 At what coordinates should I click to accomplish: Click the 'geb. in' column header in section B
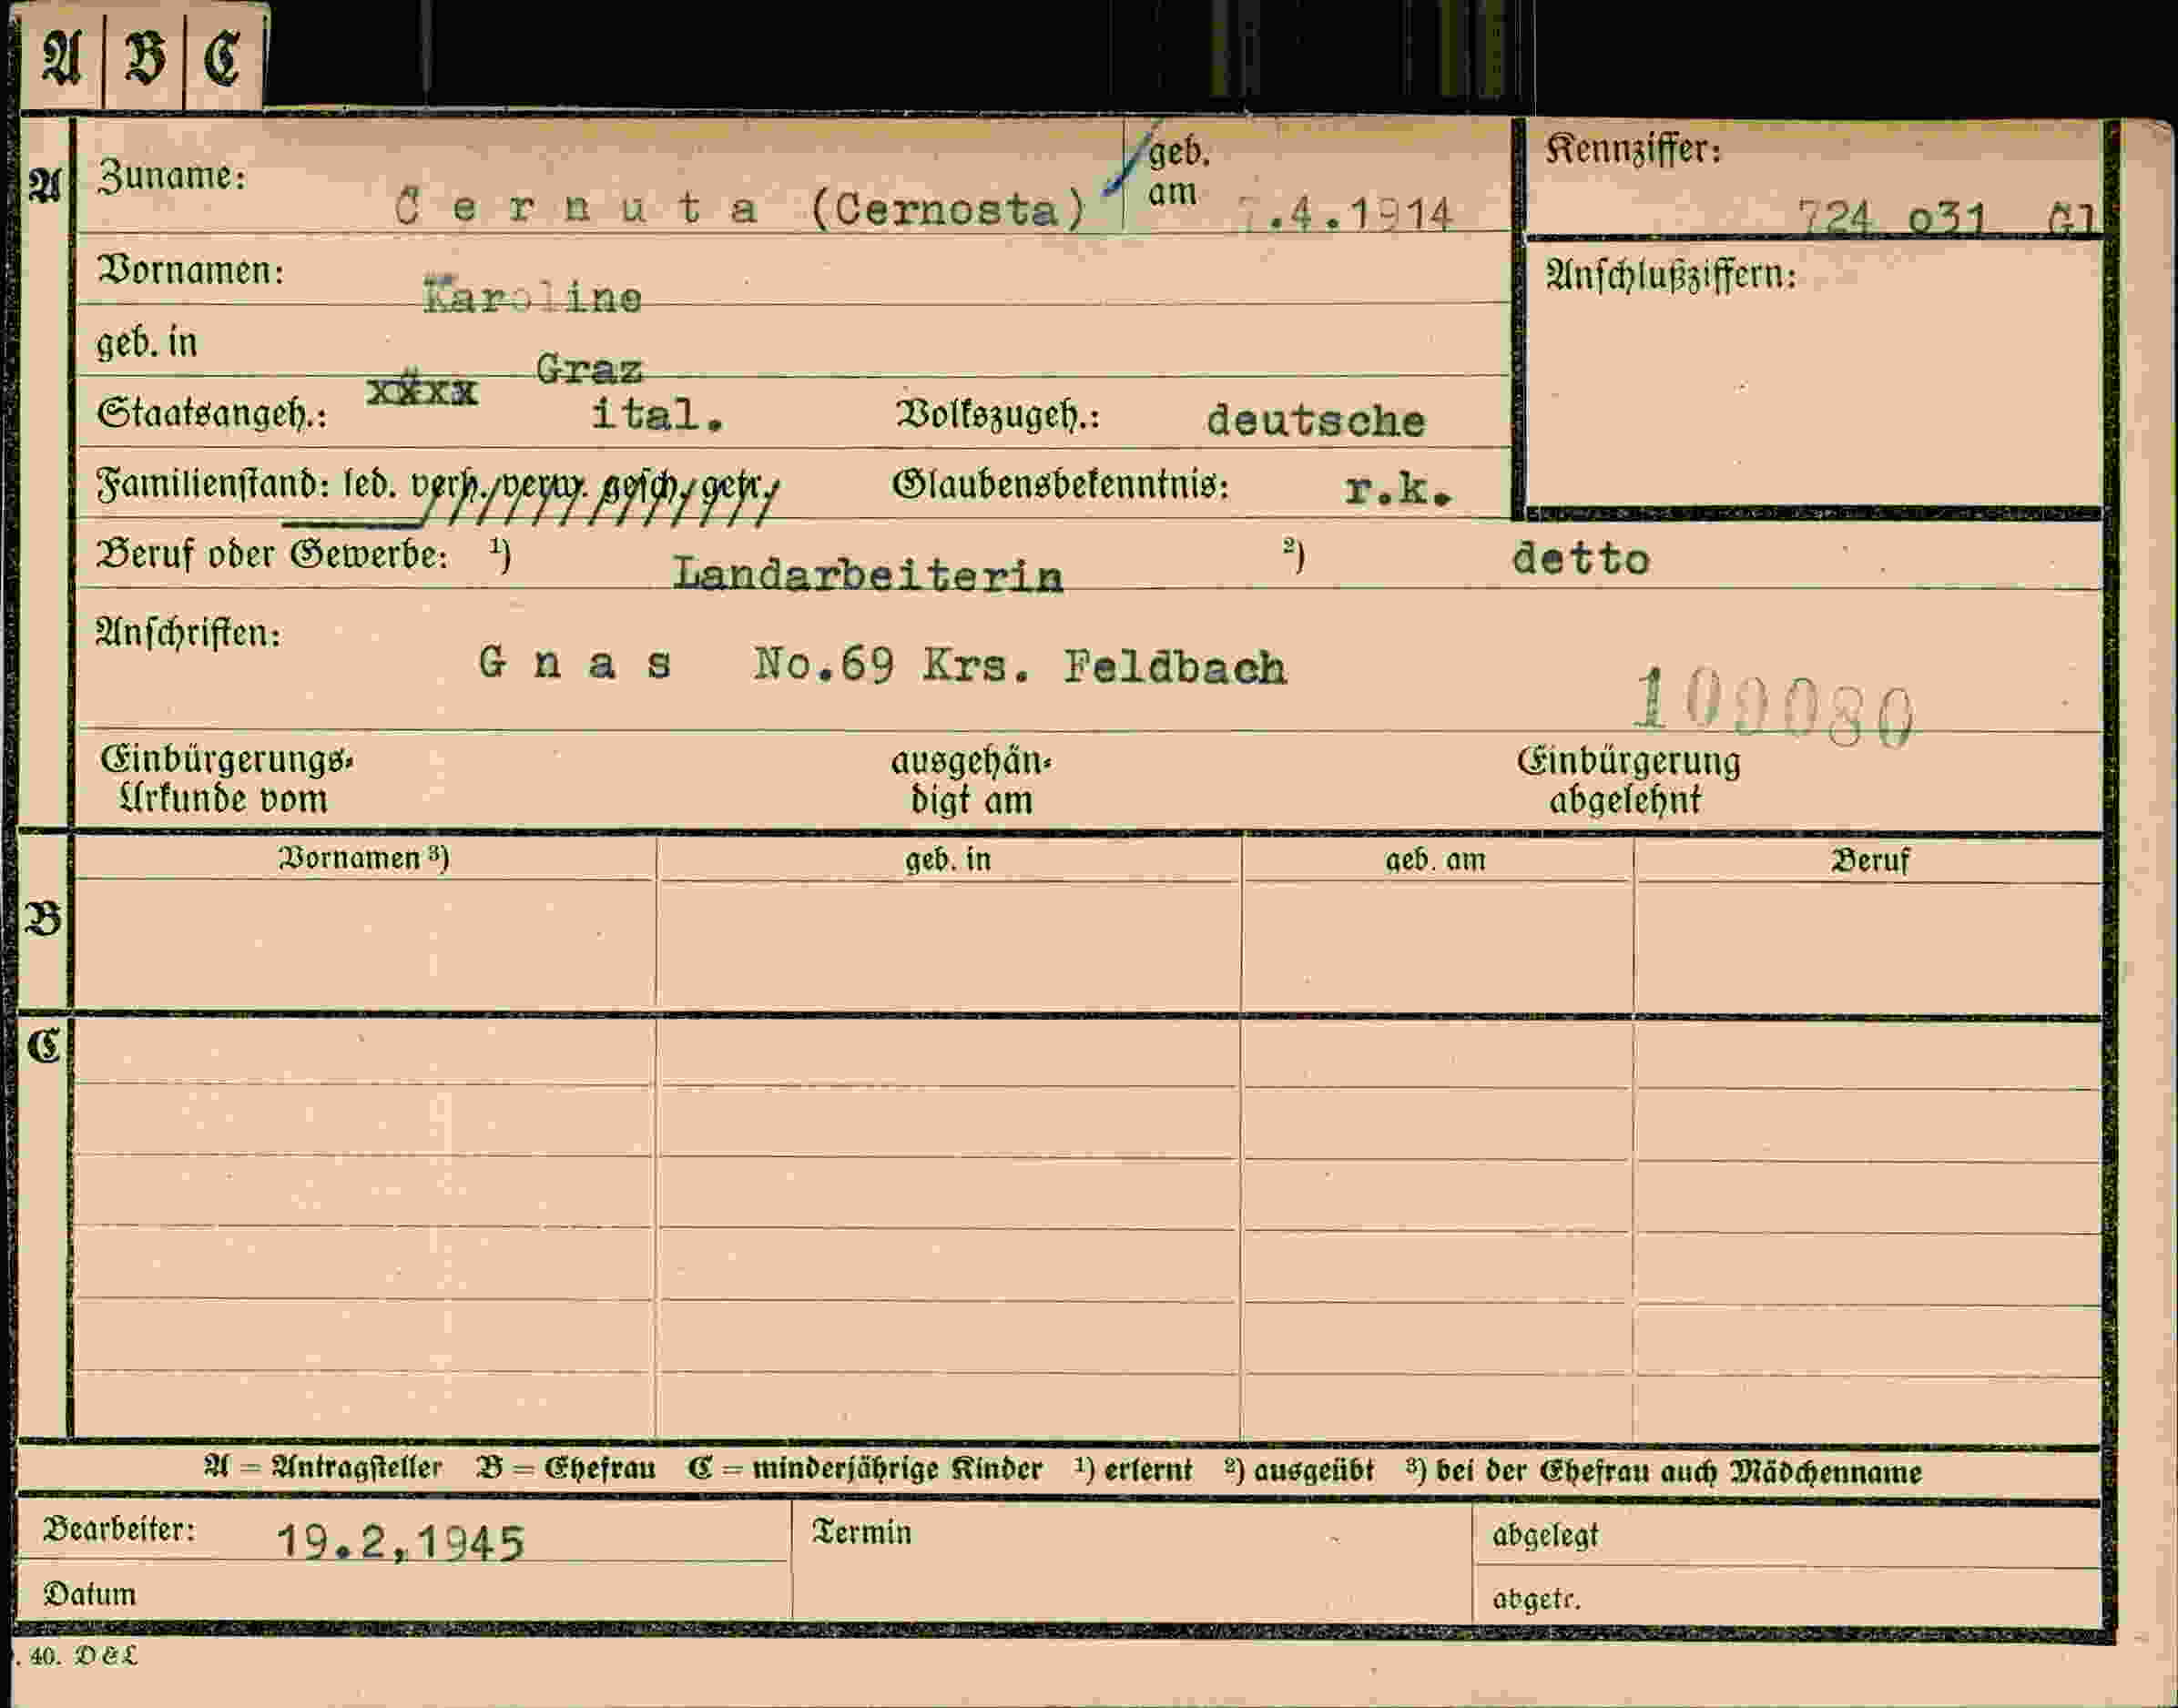948,860
